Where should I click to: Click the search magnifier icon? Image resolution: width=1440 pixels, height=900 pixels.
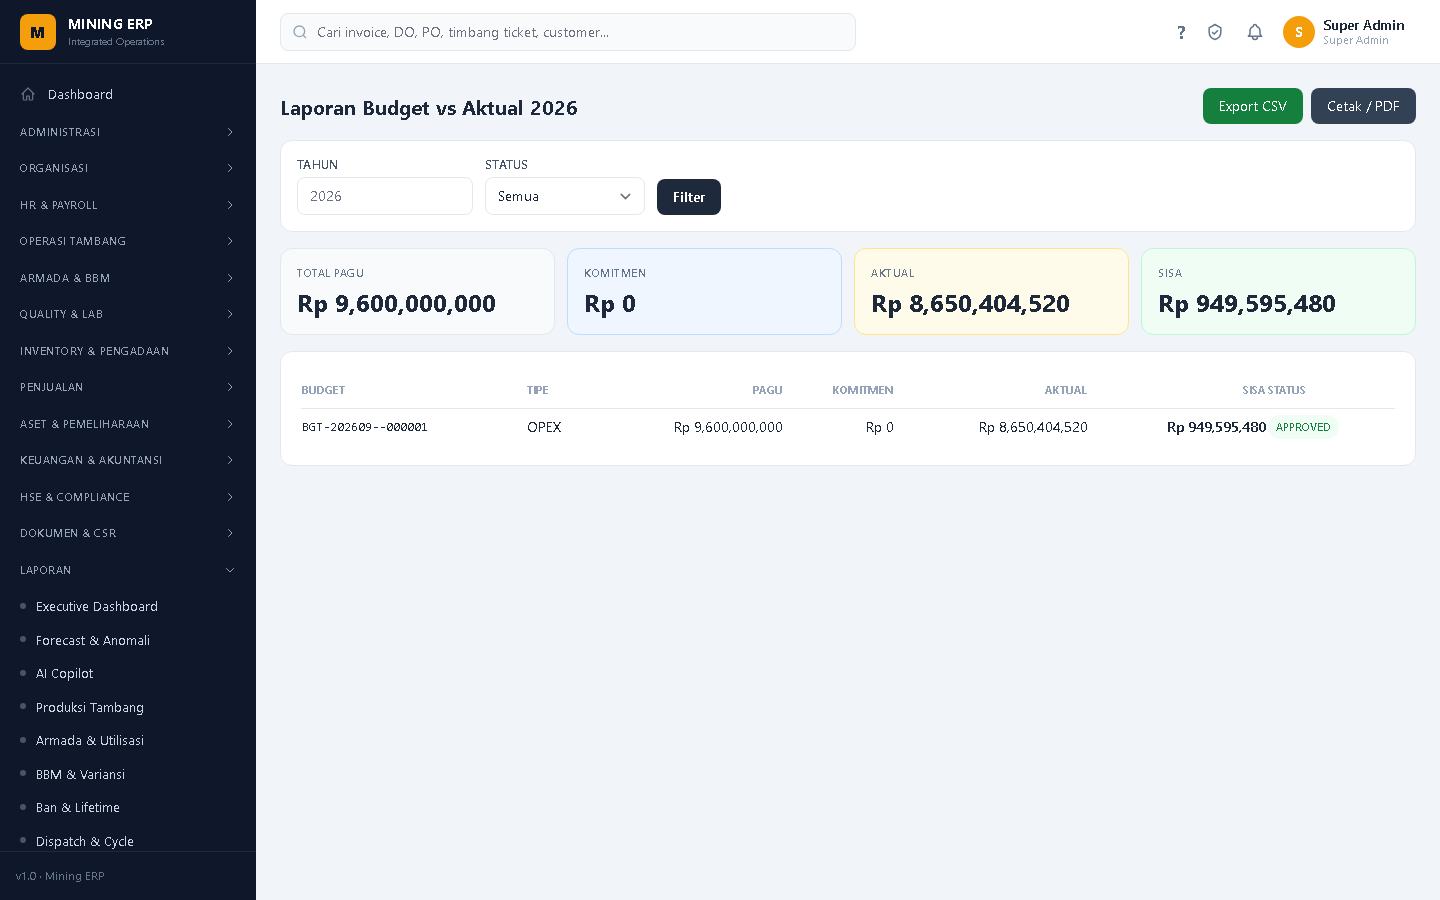point(300,32)
